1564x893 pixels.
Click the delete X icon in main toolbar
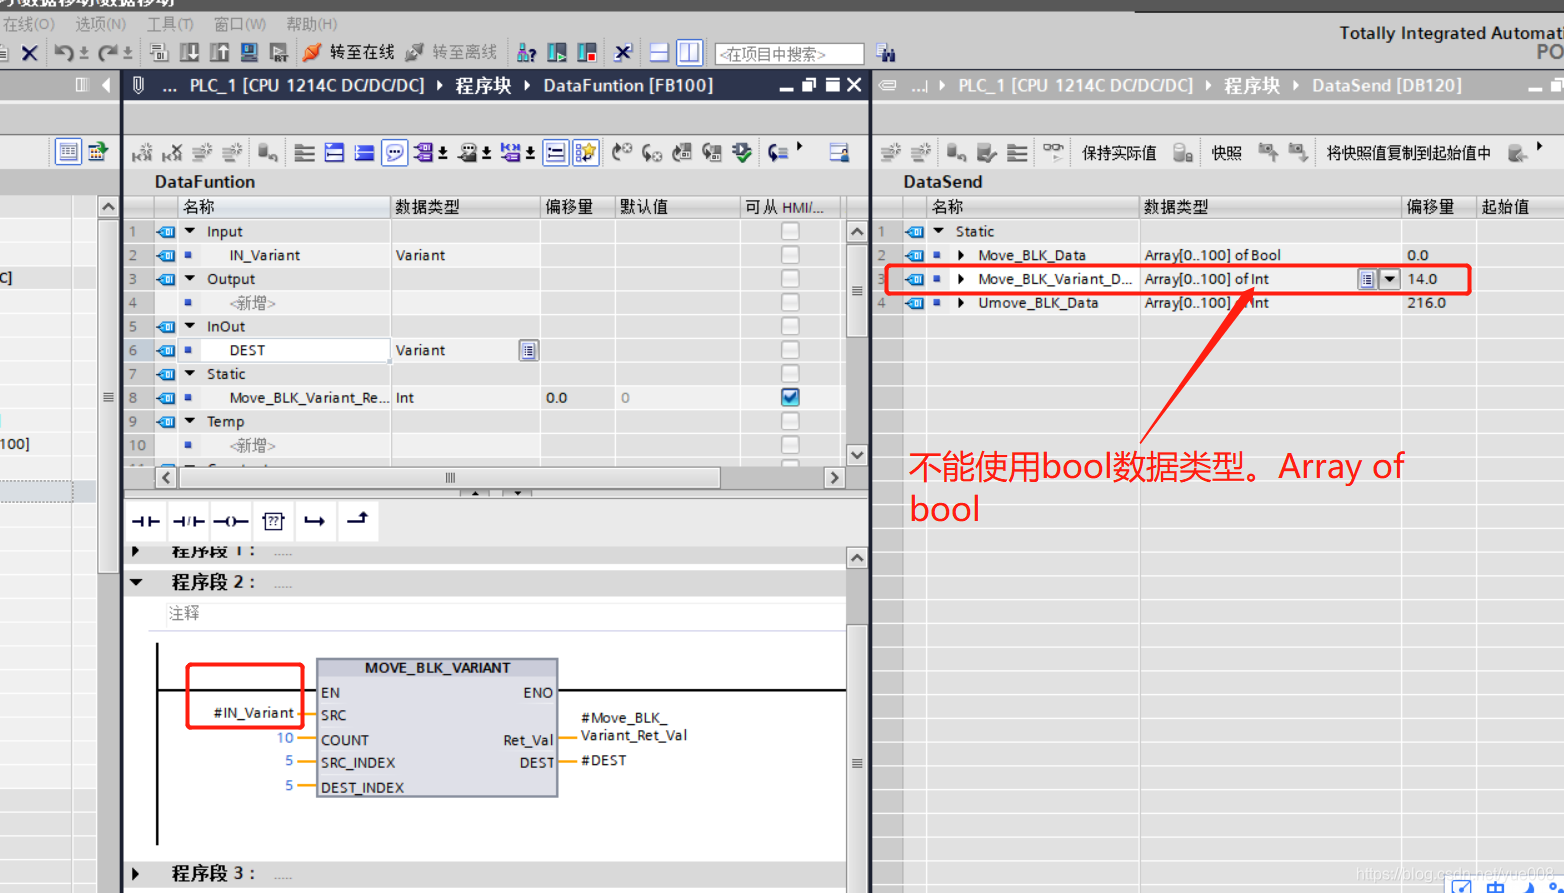[30, 53]
